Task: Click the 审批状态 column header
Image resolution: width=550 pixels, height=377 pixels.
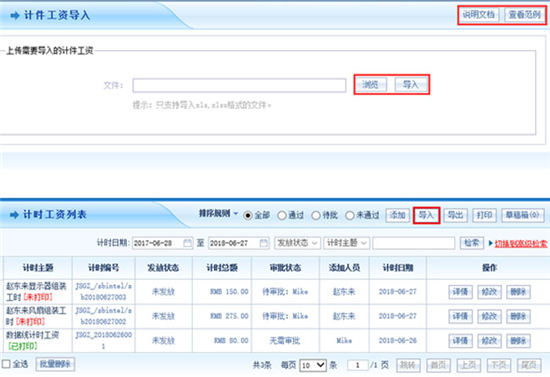Action: pos(285,268)
